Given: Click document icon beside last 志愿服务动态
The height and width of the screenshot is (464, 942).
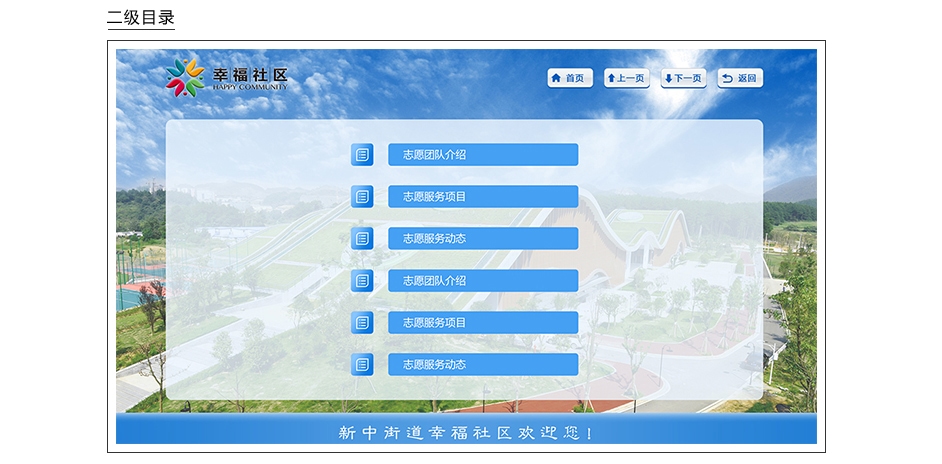Looking at the screenshot, I should tap(362, 365).
